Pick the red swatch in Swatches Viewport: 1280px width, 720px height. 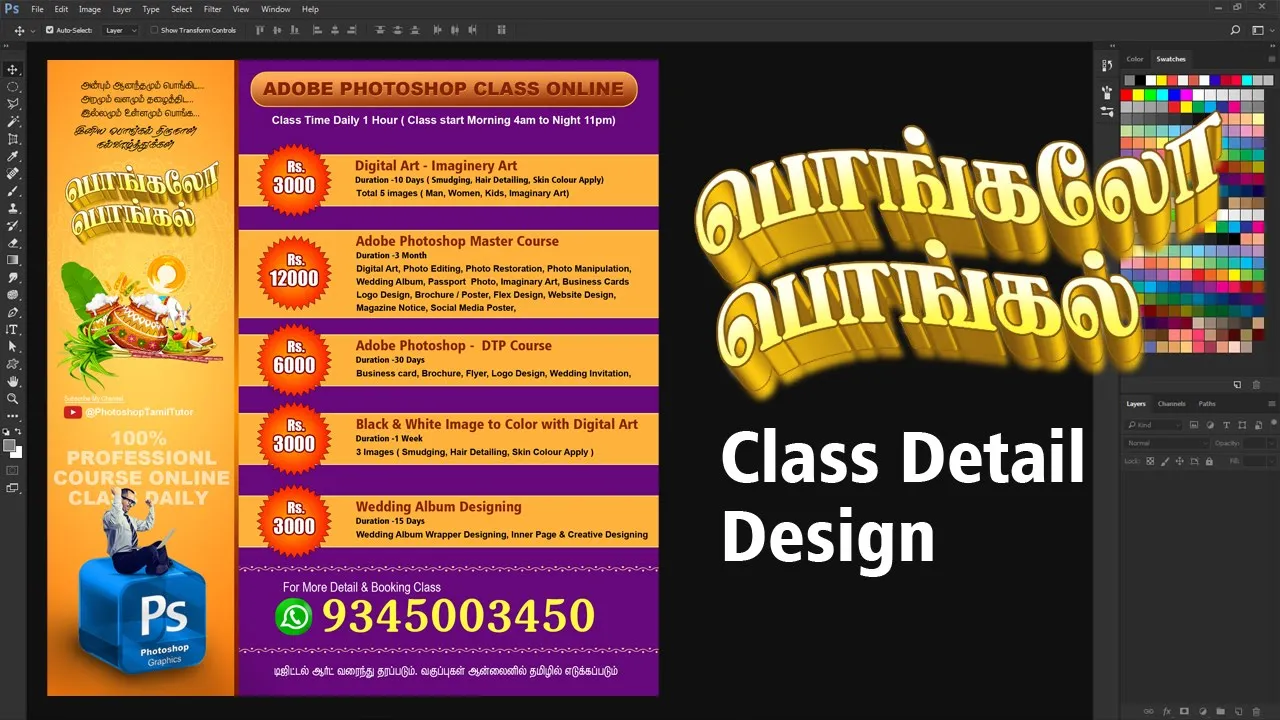coord(1126,95)
